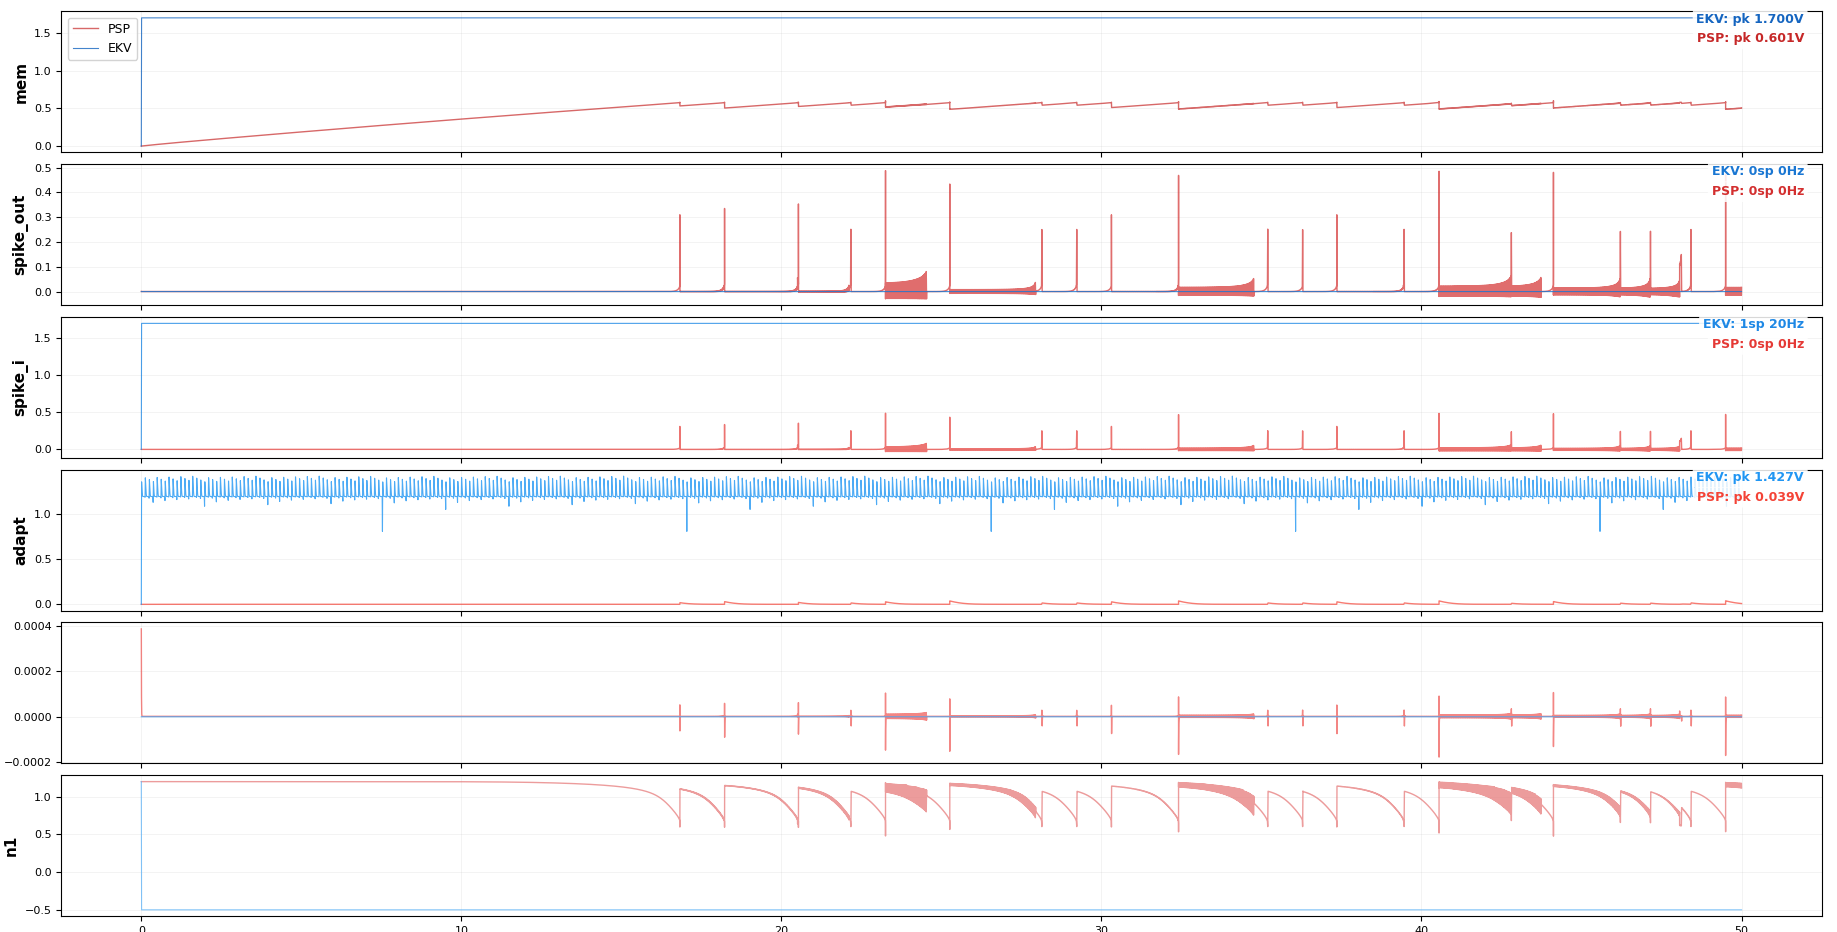This screenshot has width=1837, height=932.
Task: Click the x-axis tick label 30
Action: click(1101, 928)
